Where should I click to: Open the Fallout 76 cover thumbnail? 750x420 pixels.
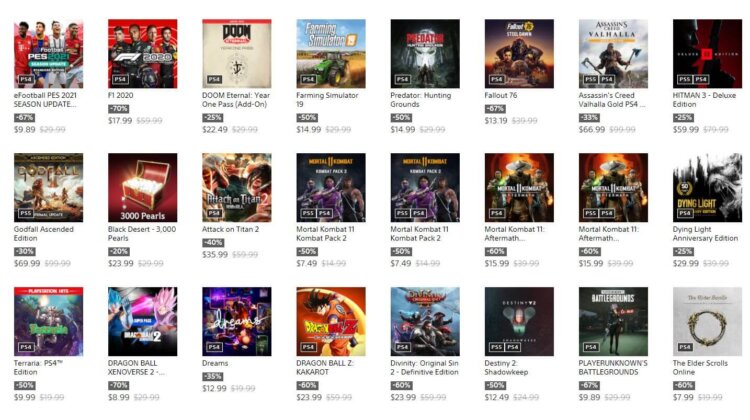[x=519, y=54]
